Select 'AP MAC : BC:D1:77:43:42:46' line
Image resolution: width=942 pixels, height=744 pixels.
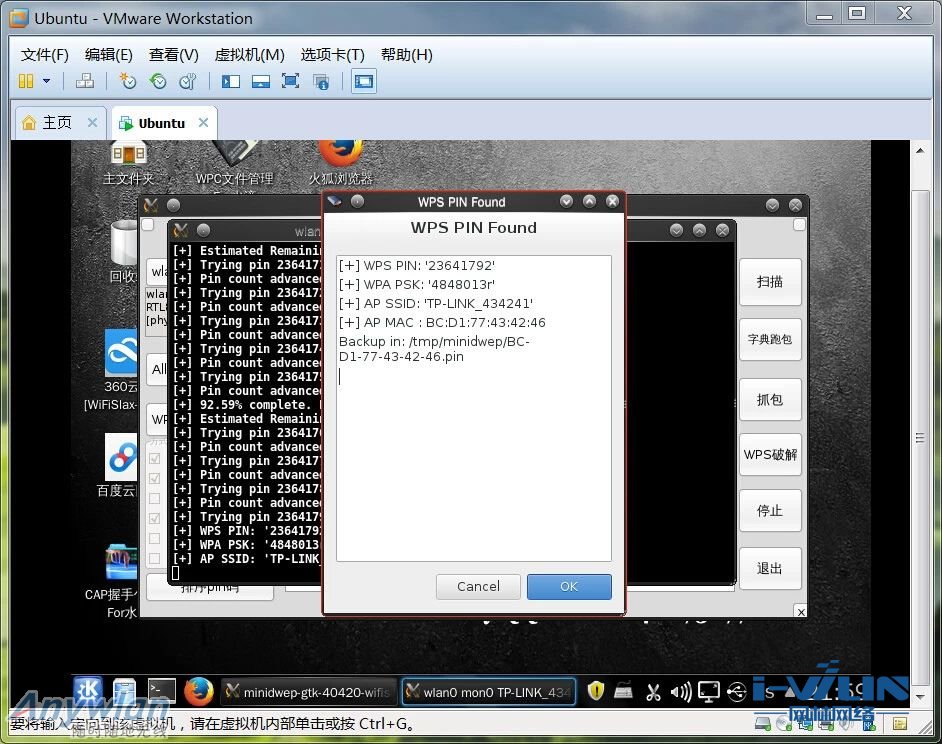442,322
